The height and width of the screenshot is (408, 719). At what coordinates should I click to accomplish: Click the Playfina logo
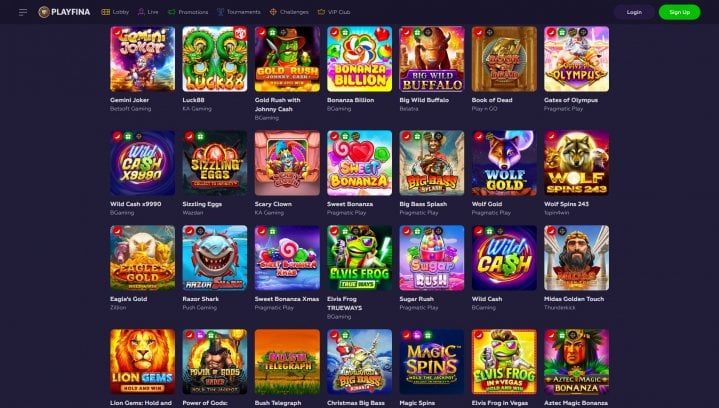tap(64, 12)
